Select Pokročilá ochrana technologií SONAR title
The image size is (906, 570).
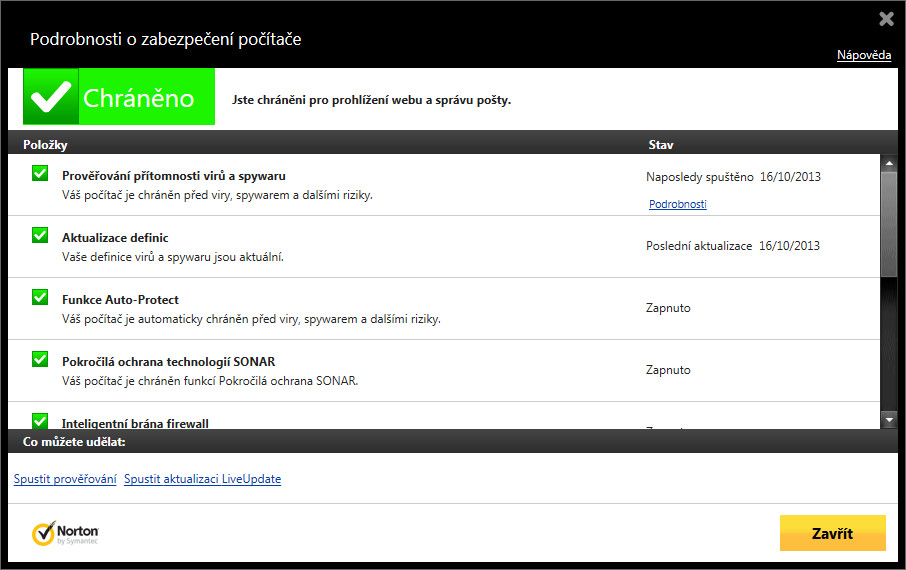click(168, 361)
